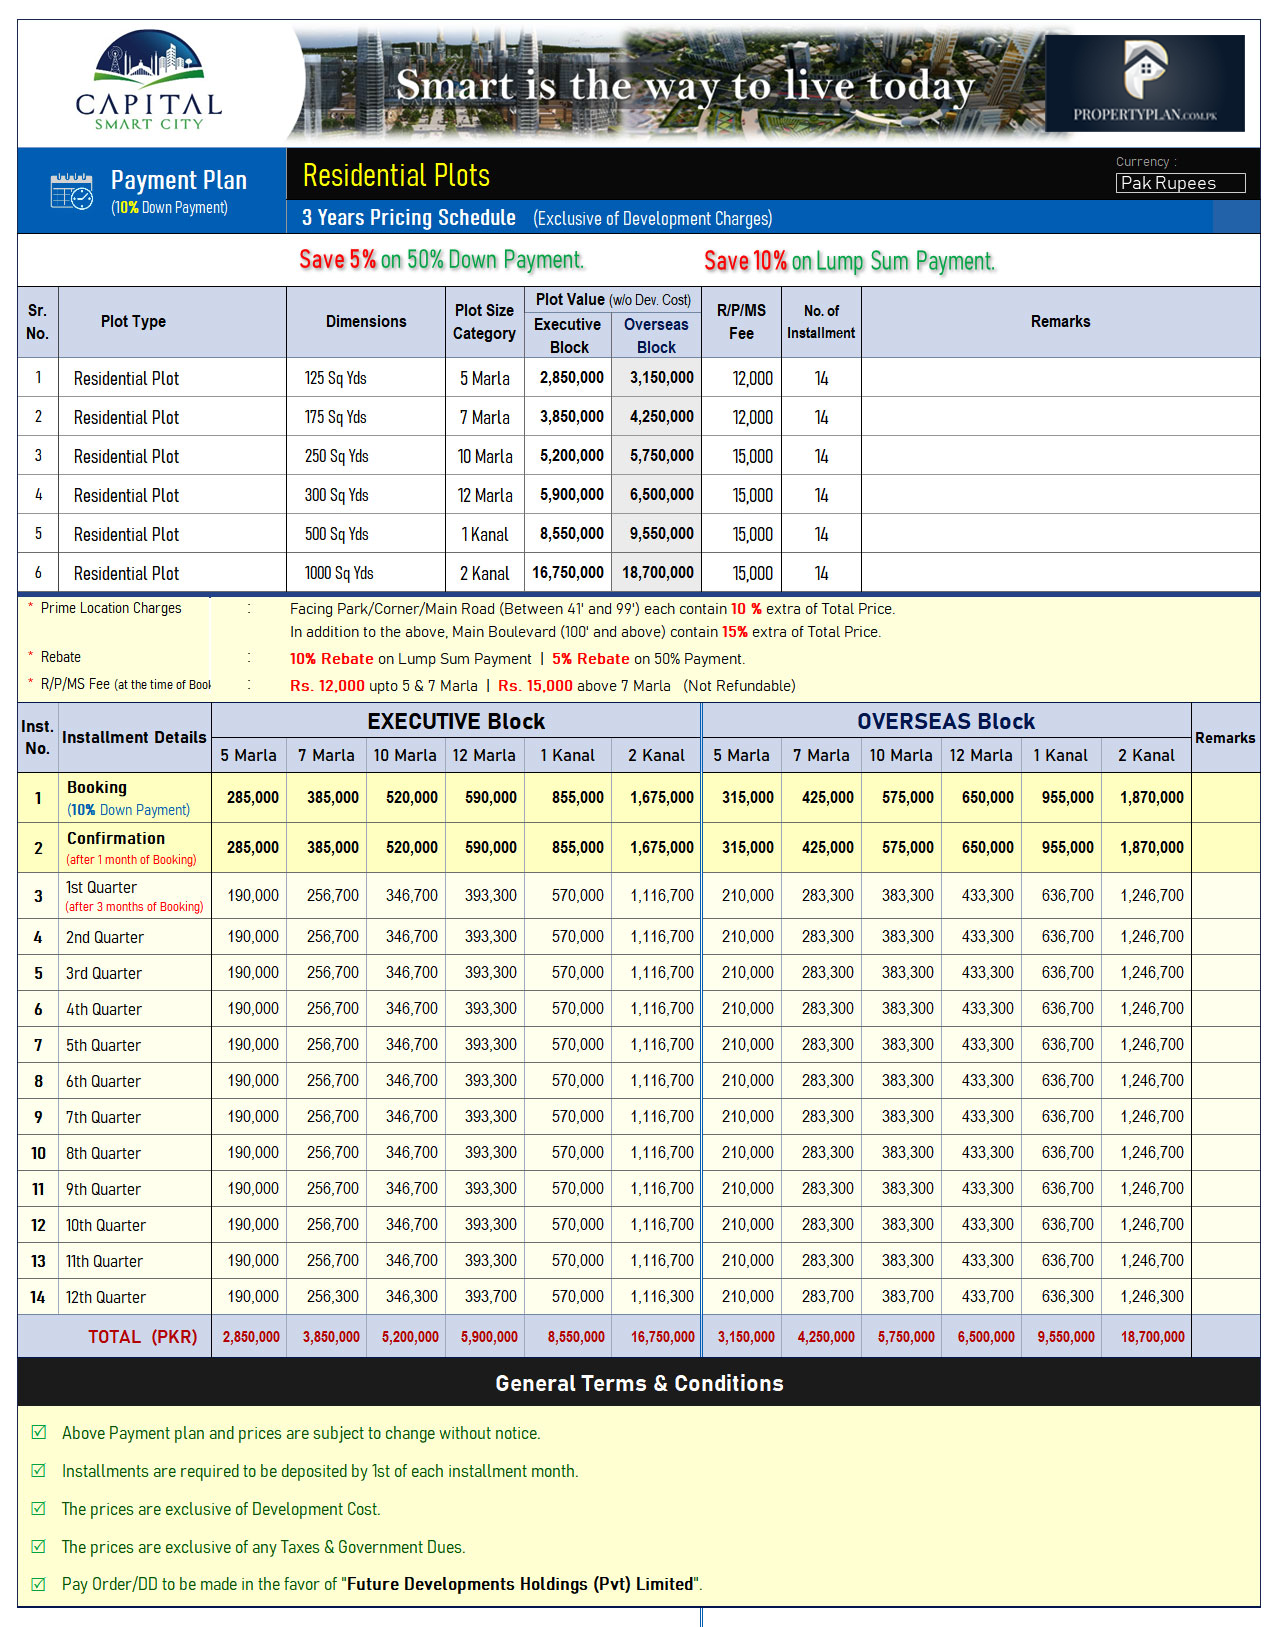Click the 'Executive Block' plot value header
Viewport: 1279px width, 1627px height.
point(568,336)
